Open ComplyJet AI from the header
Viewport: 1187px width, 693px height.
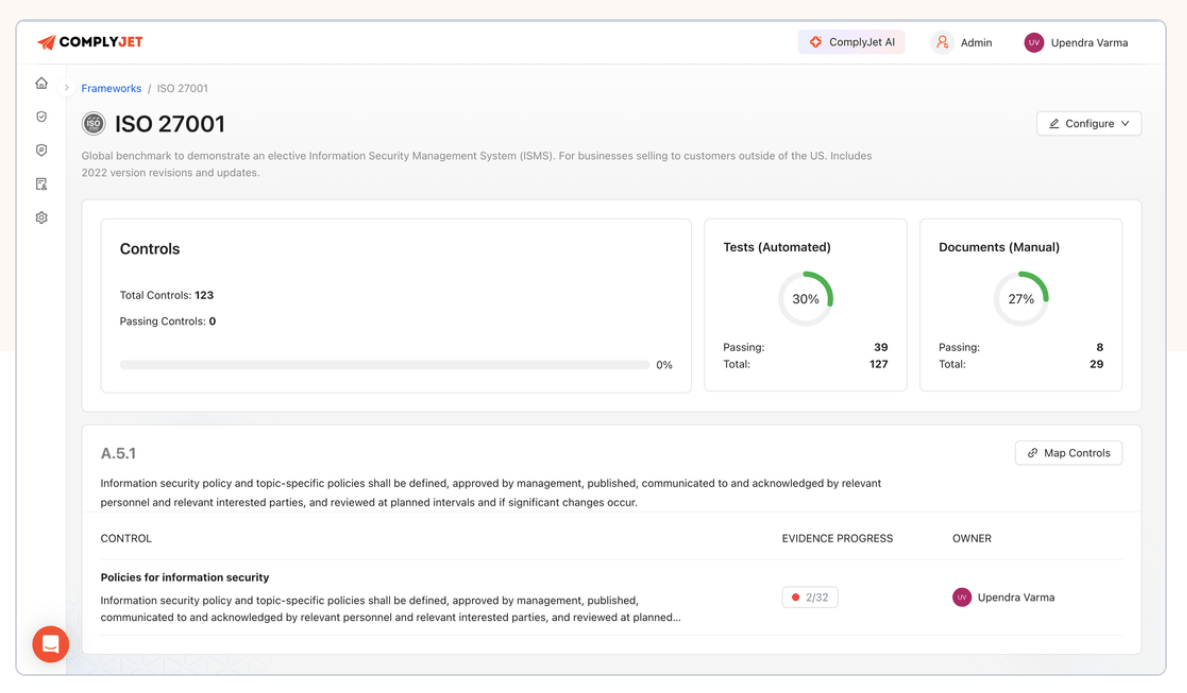point(851,42)
